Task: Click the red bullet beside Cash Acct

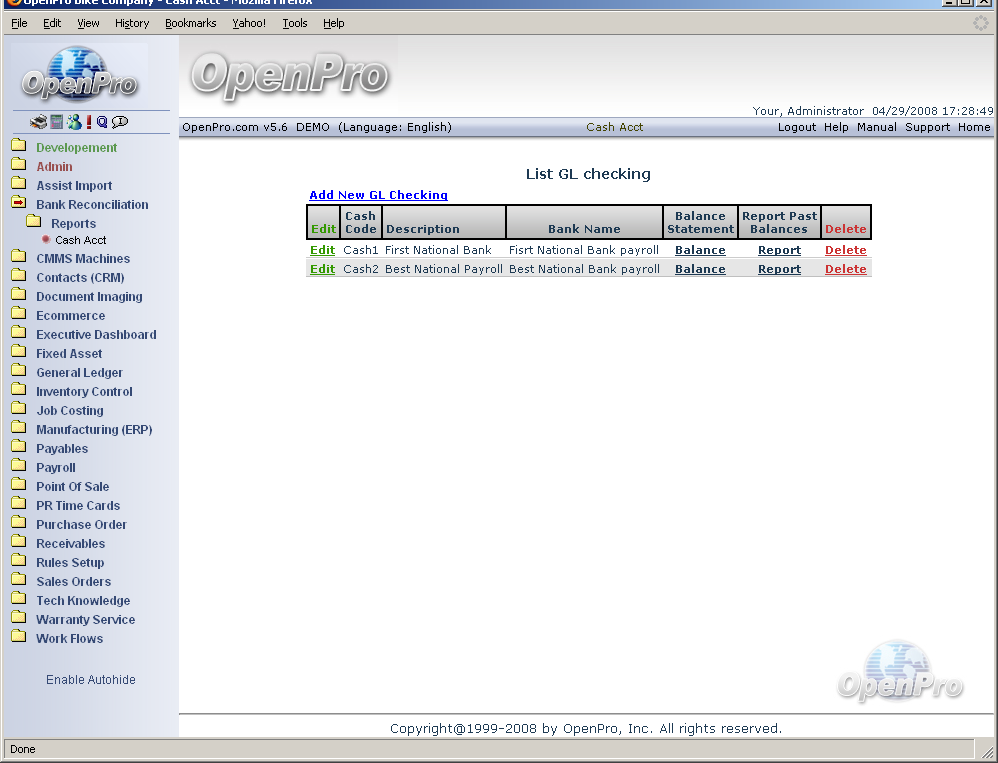Action: pyautogui.click(x=46, y=240)
